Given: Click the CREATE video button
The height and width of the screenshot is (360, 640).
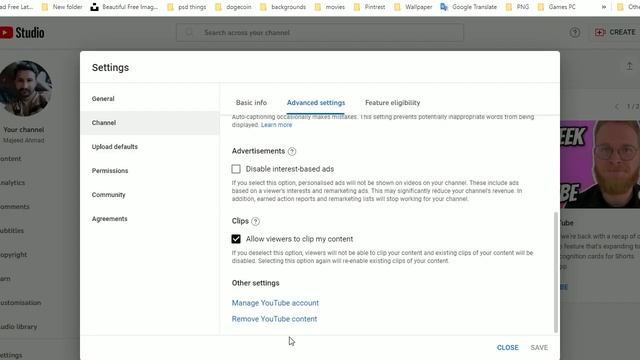Looking at the screenshot, I should pyautogui.click(x=615, y=32).
